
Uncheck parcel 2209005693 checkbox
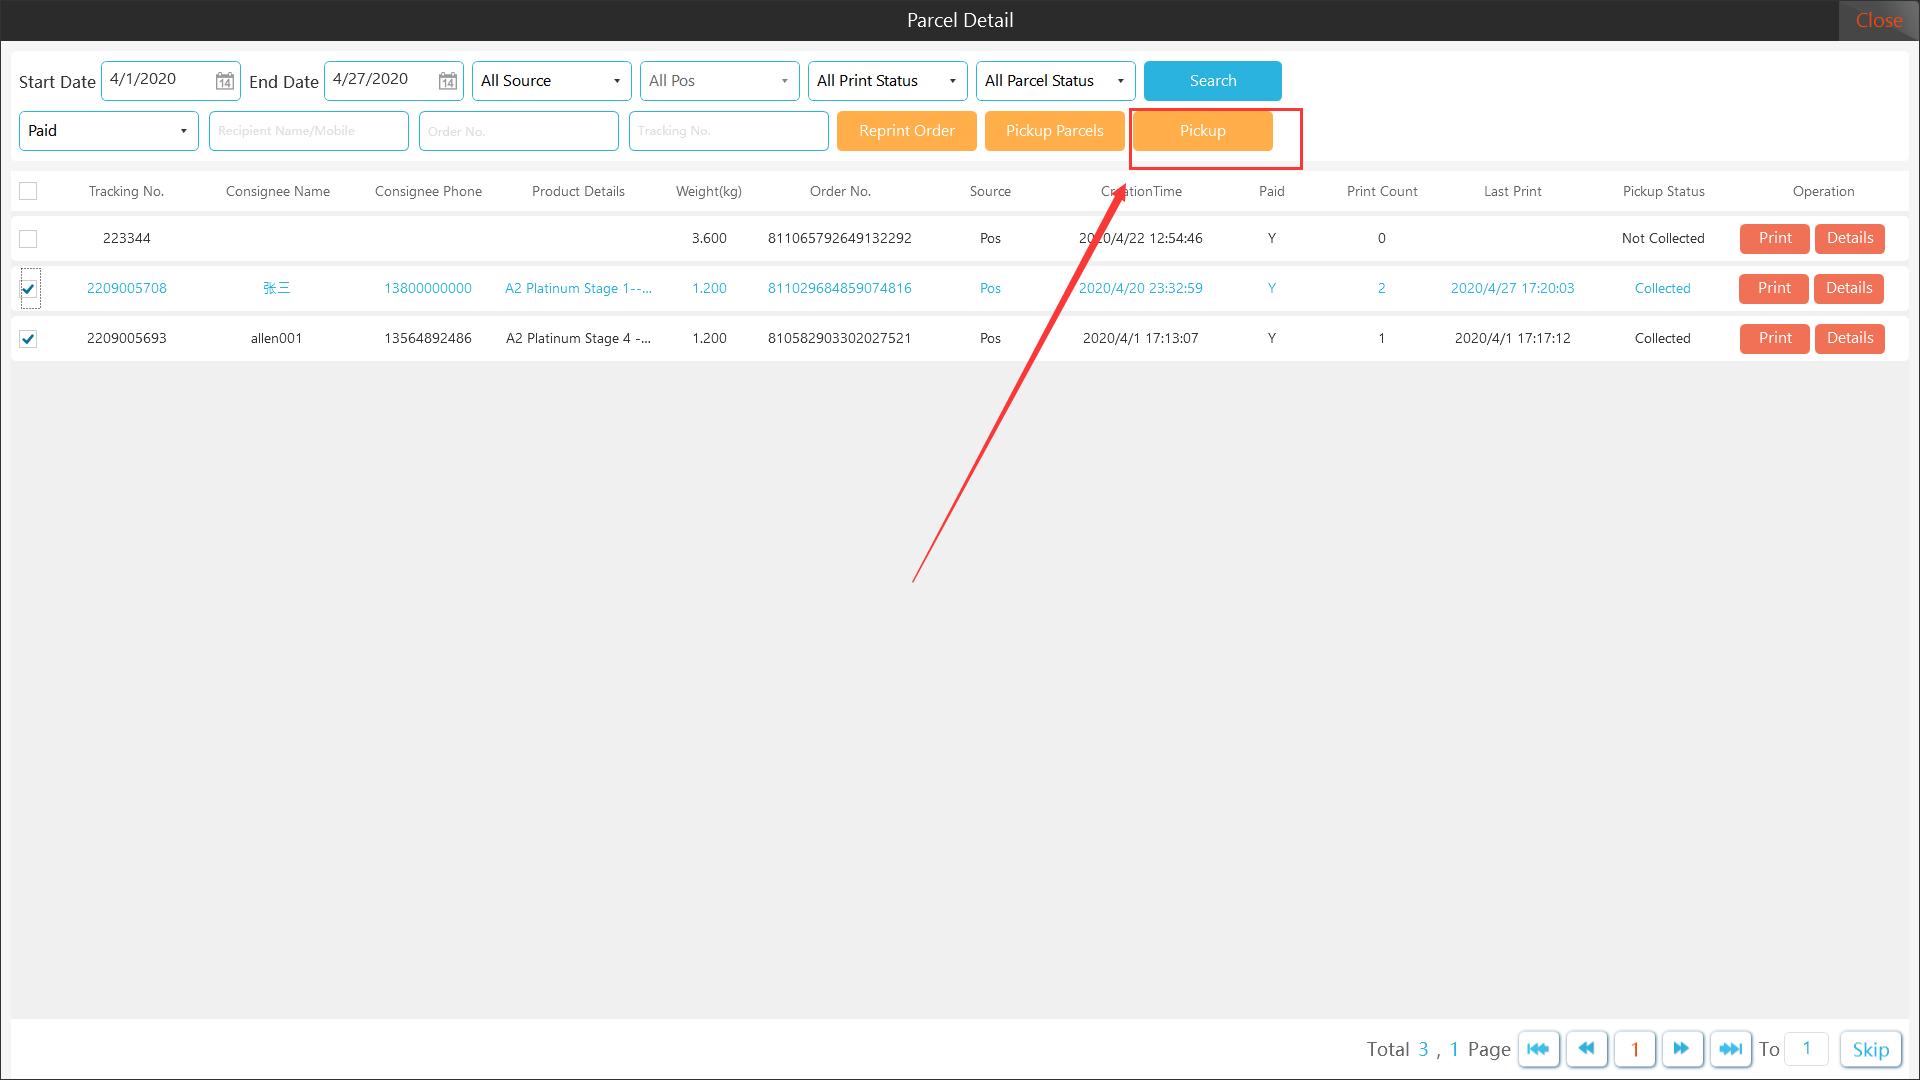click(28, 339)
